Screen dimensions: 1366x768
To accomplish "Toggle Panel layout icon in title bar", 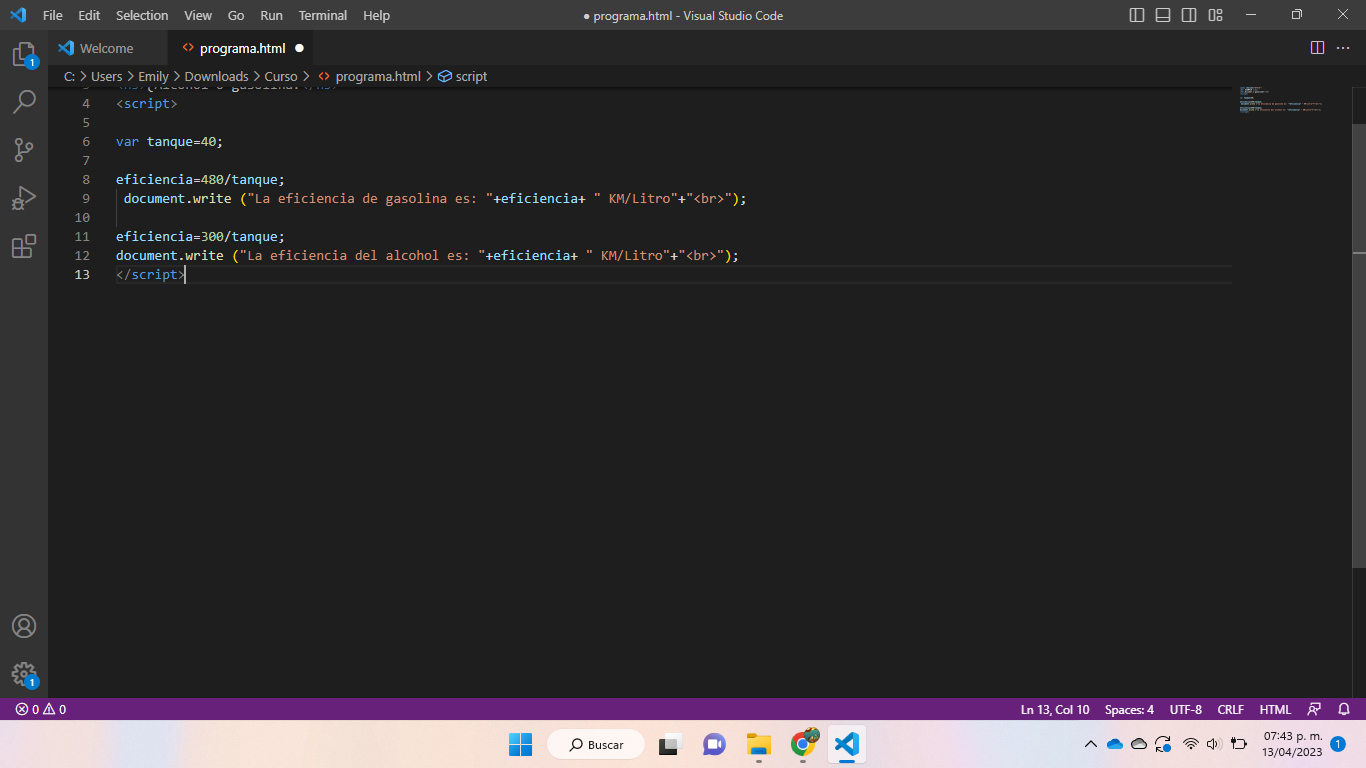I will [1163, 15].
